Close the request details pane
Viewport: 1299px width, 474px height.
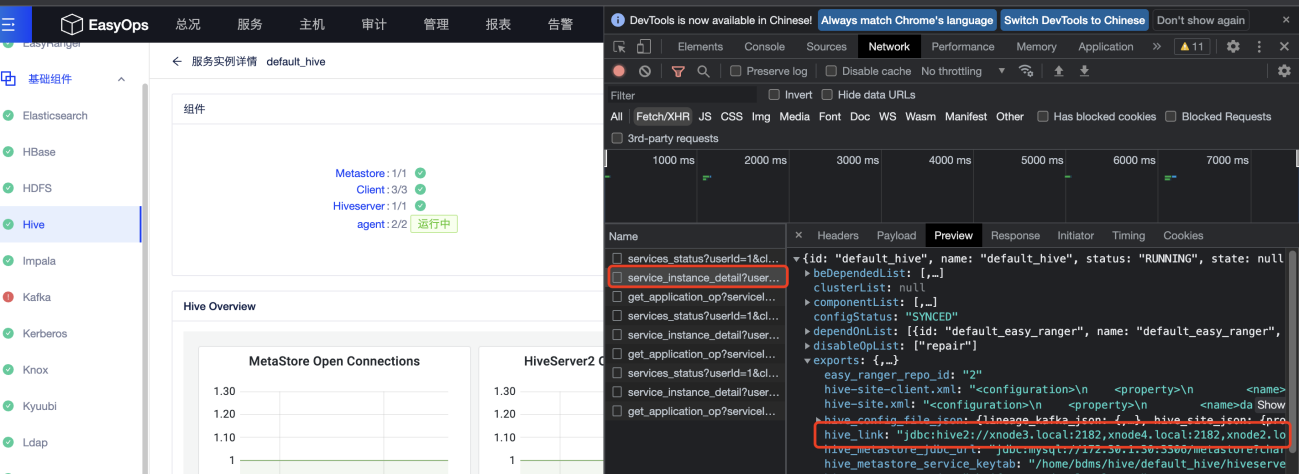click(x=798, y=236)
